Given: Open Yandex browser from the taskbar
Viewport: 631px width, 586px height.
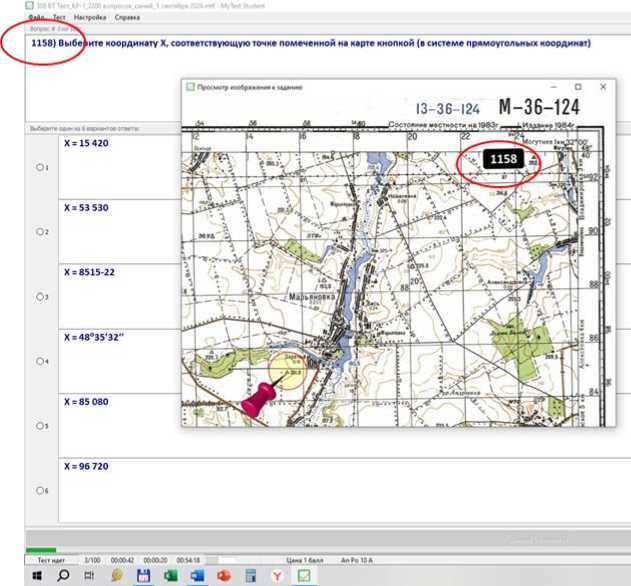Looking at the screenshot, I should pos(277,576).
